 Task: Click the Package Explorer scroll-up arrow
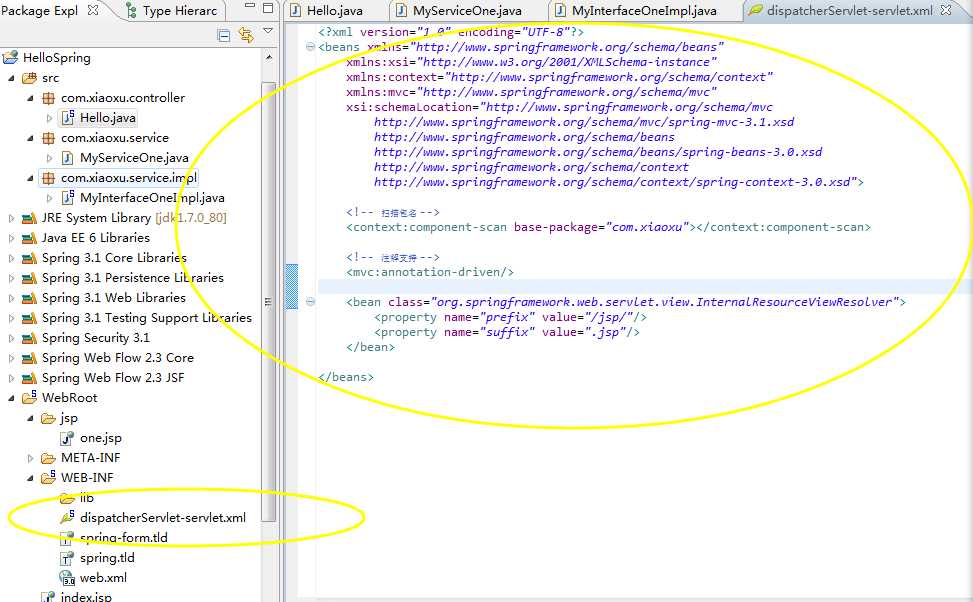tap(268, 57)
